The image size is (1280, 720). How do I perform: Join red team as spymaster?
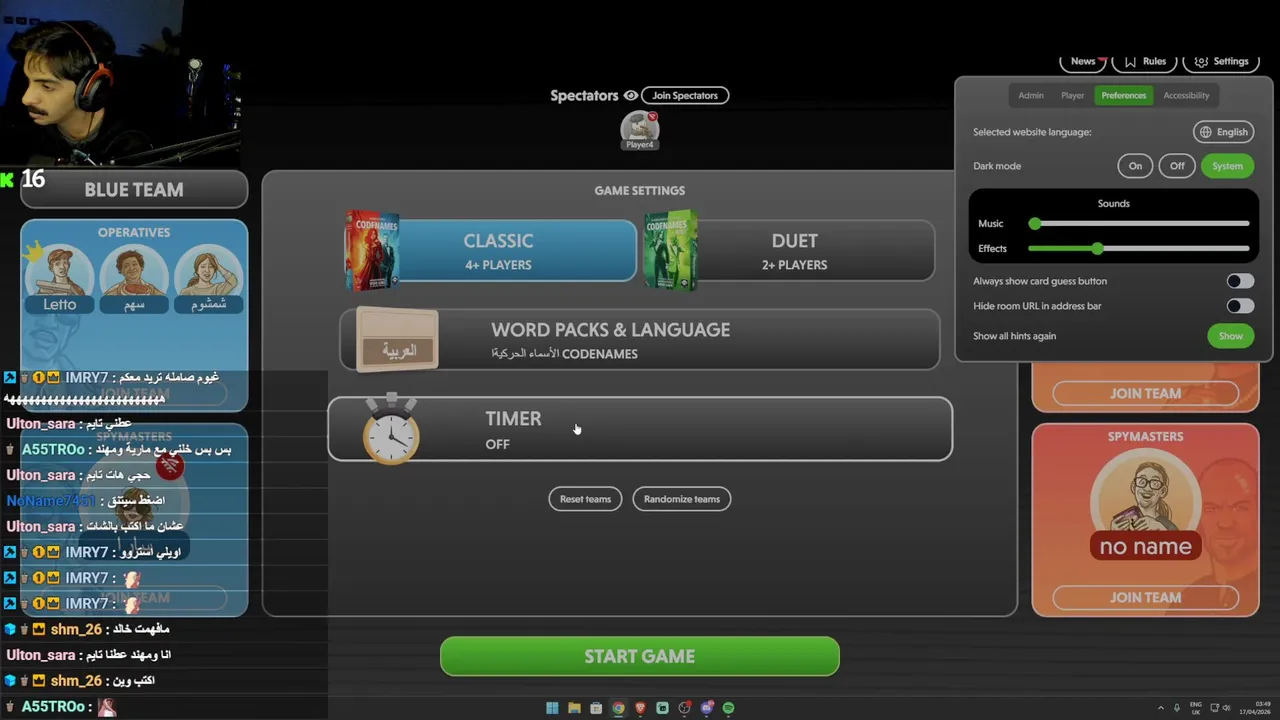(x=1145, y=598)
